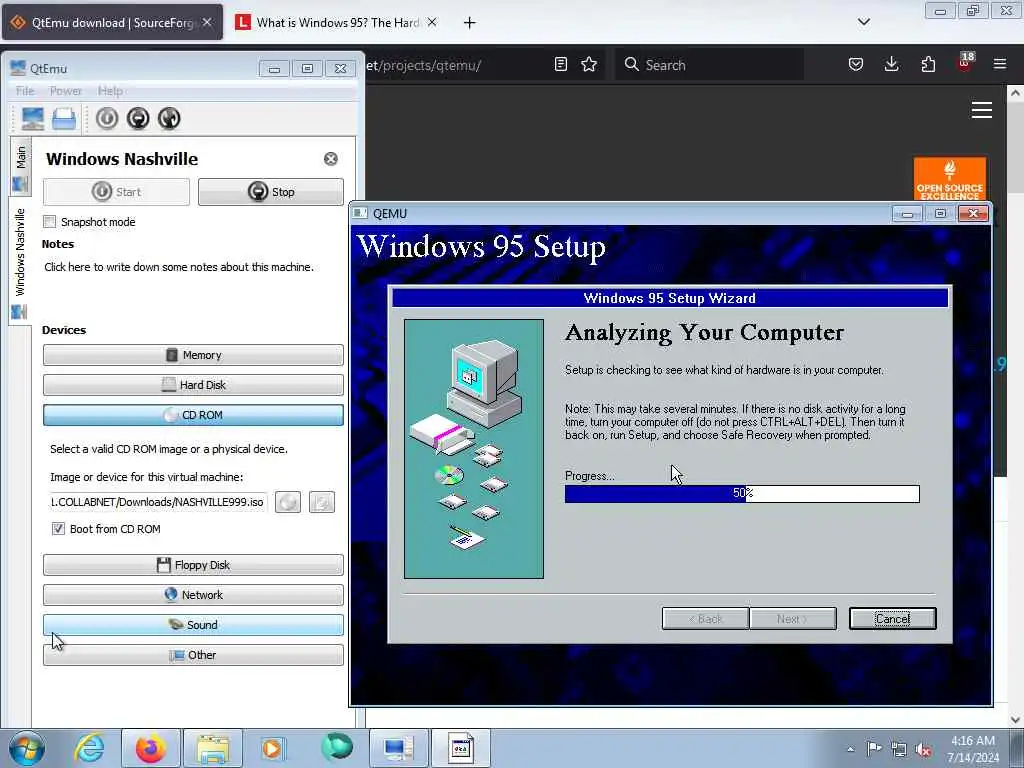Open the Windows Start orb
Viewport: 1024px width, 768px height.
(x=27, y=748)
